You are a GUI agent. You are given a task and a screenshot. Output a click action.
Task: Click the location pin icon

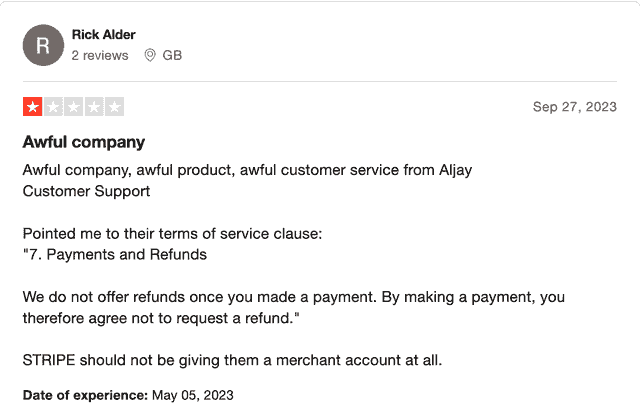(x=150, y=55)
